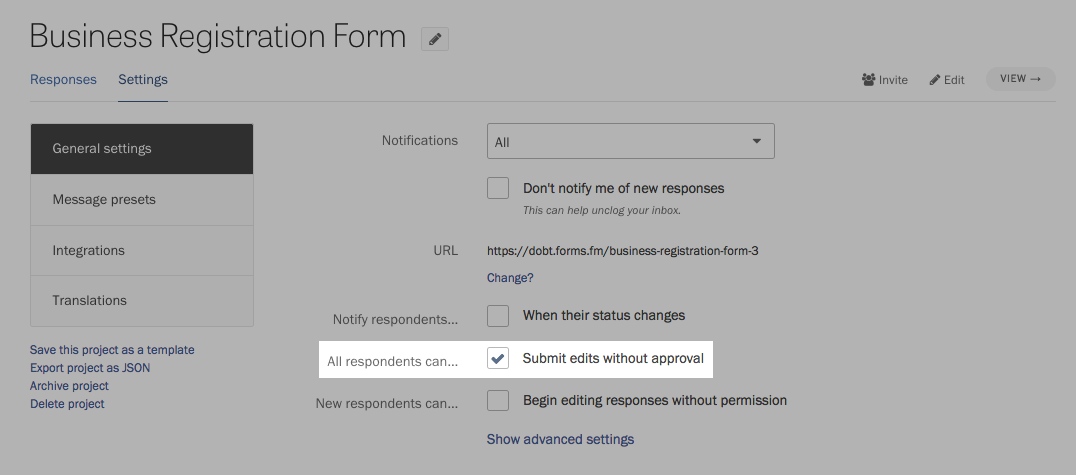Switch to the Responses tab

(x=63, y=80)
